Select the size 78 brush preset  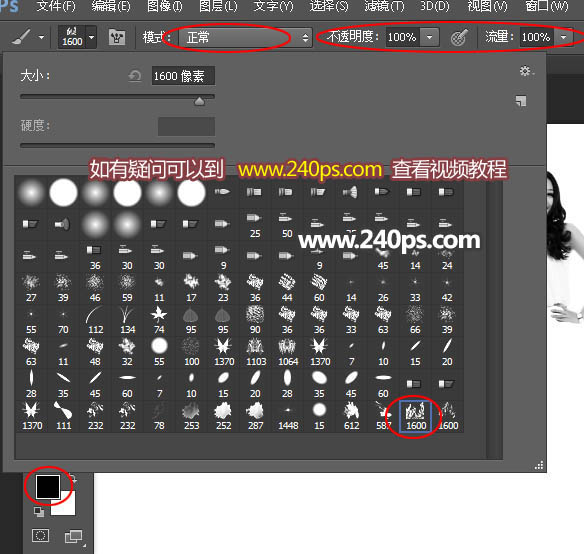159,417
